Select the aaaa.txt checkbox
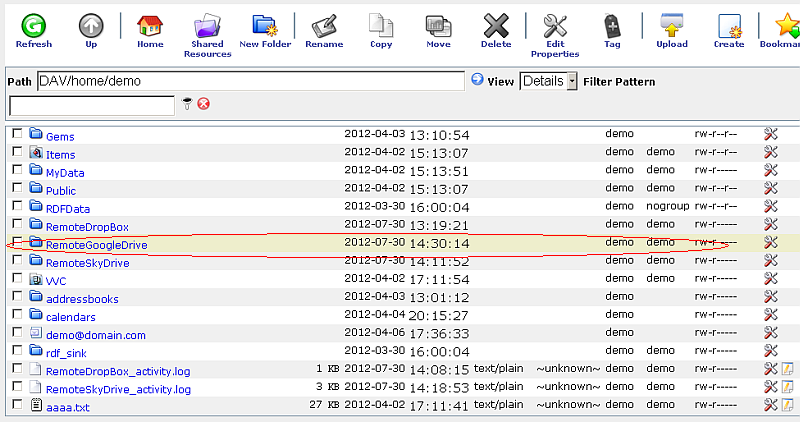 17,406
